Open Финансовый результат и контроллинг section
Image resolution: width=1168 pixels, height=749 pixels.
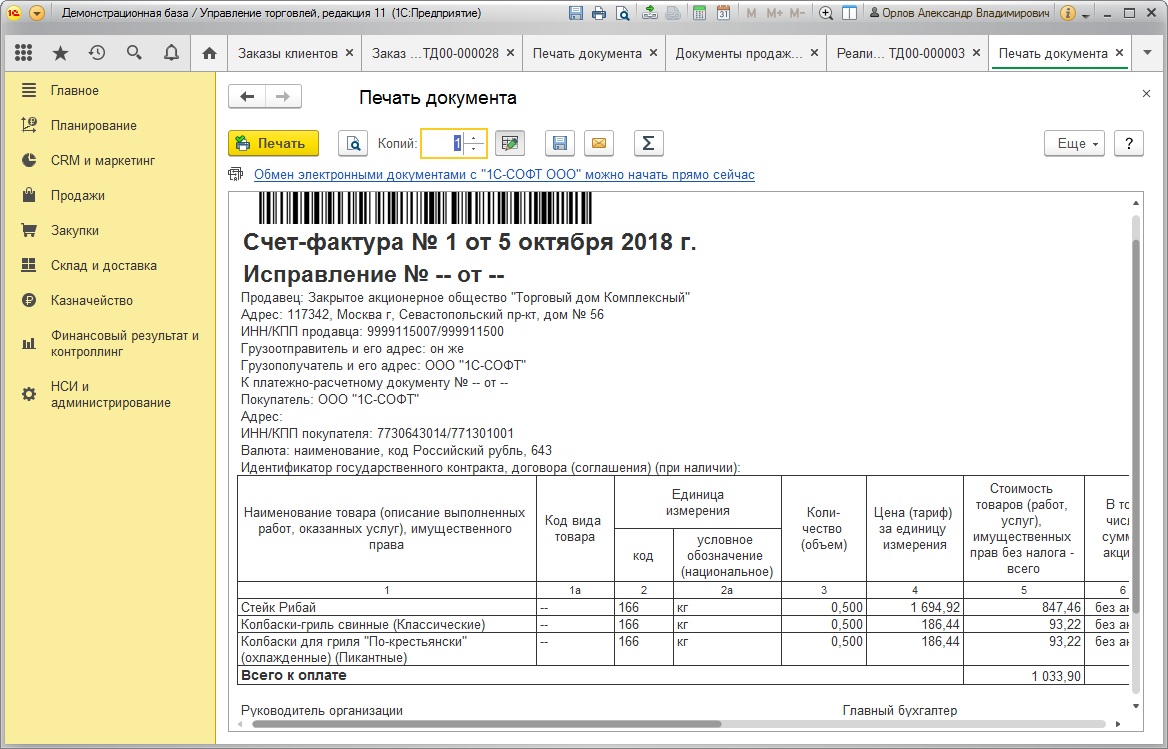coord(110,343)
